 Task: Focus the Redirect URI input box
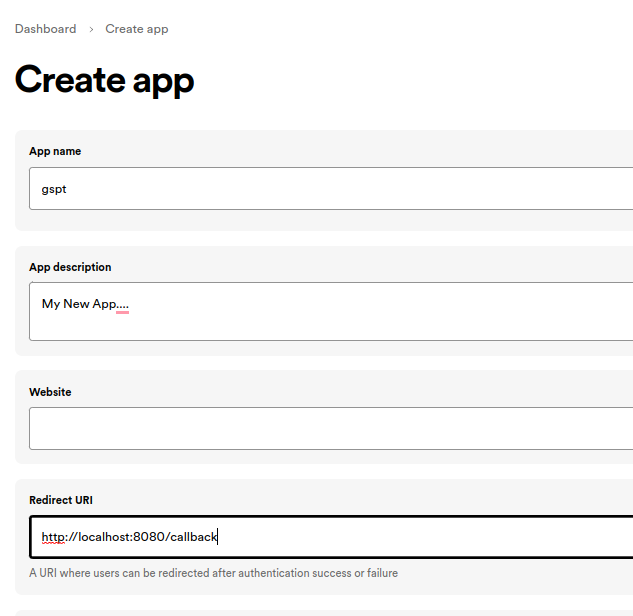click(400, 537)
